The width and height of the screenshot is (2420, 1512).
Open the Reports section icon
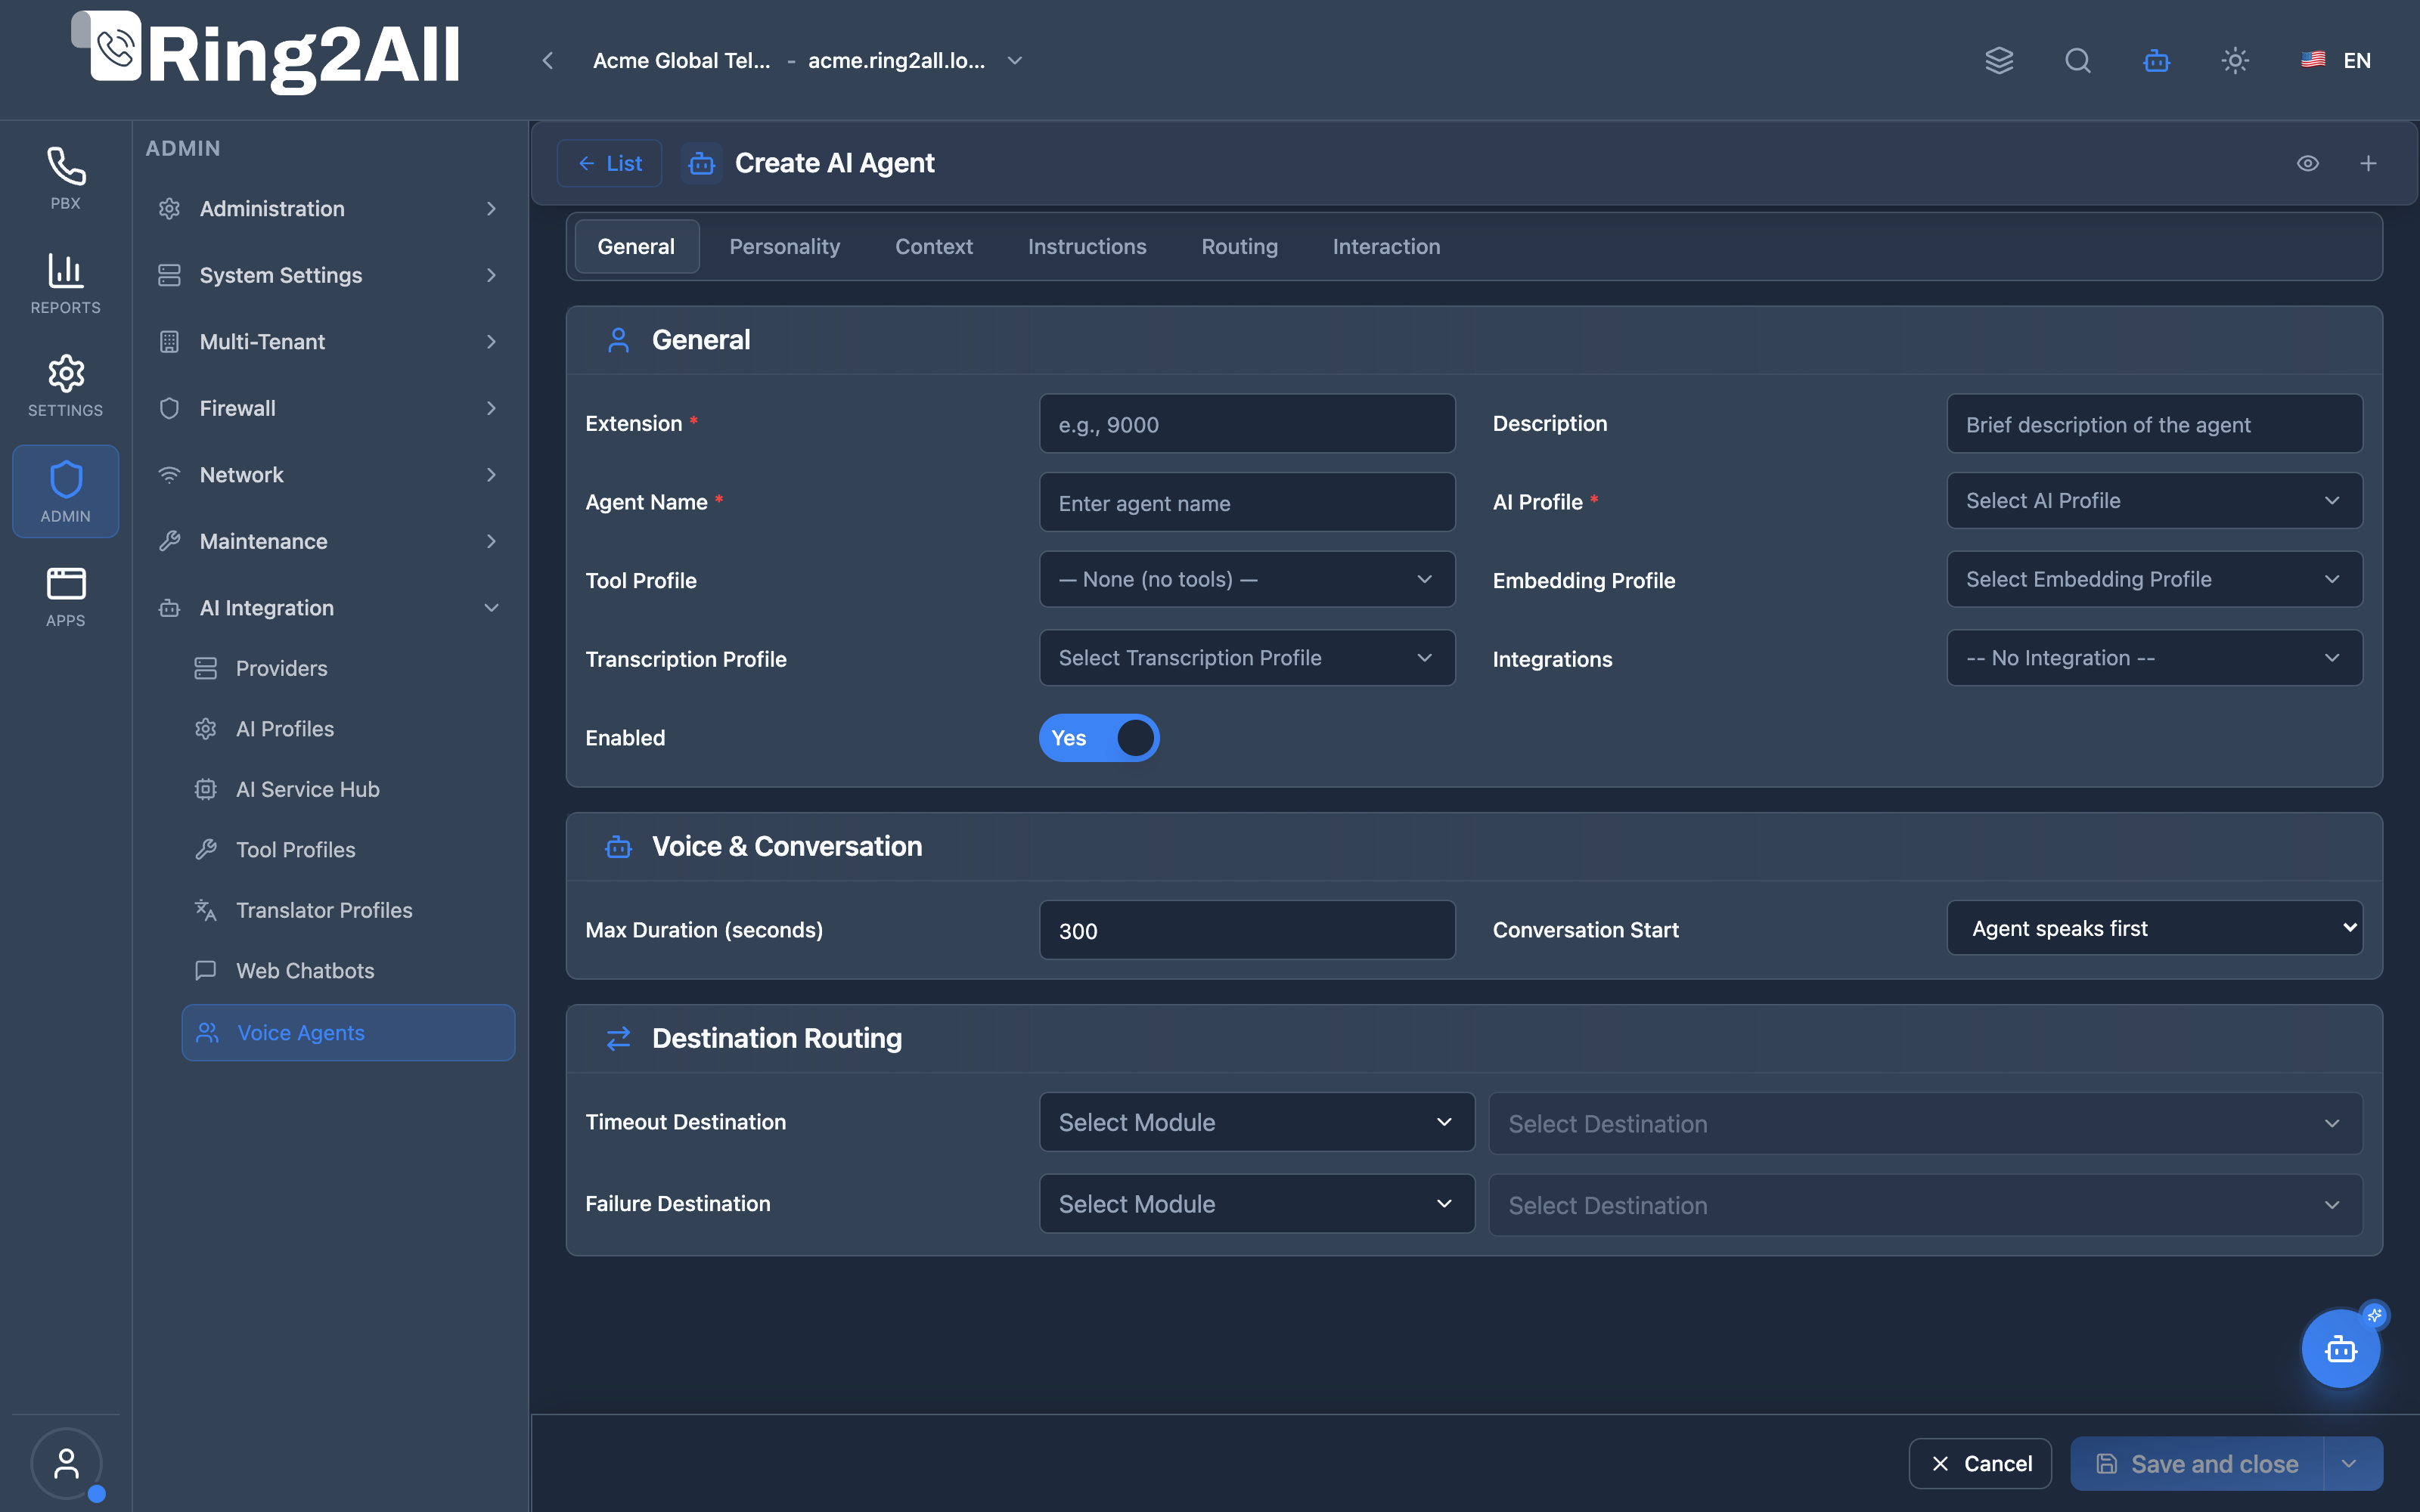point(65,283)
